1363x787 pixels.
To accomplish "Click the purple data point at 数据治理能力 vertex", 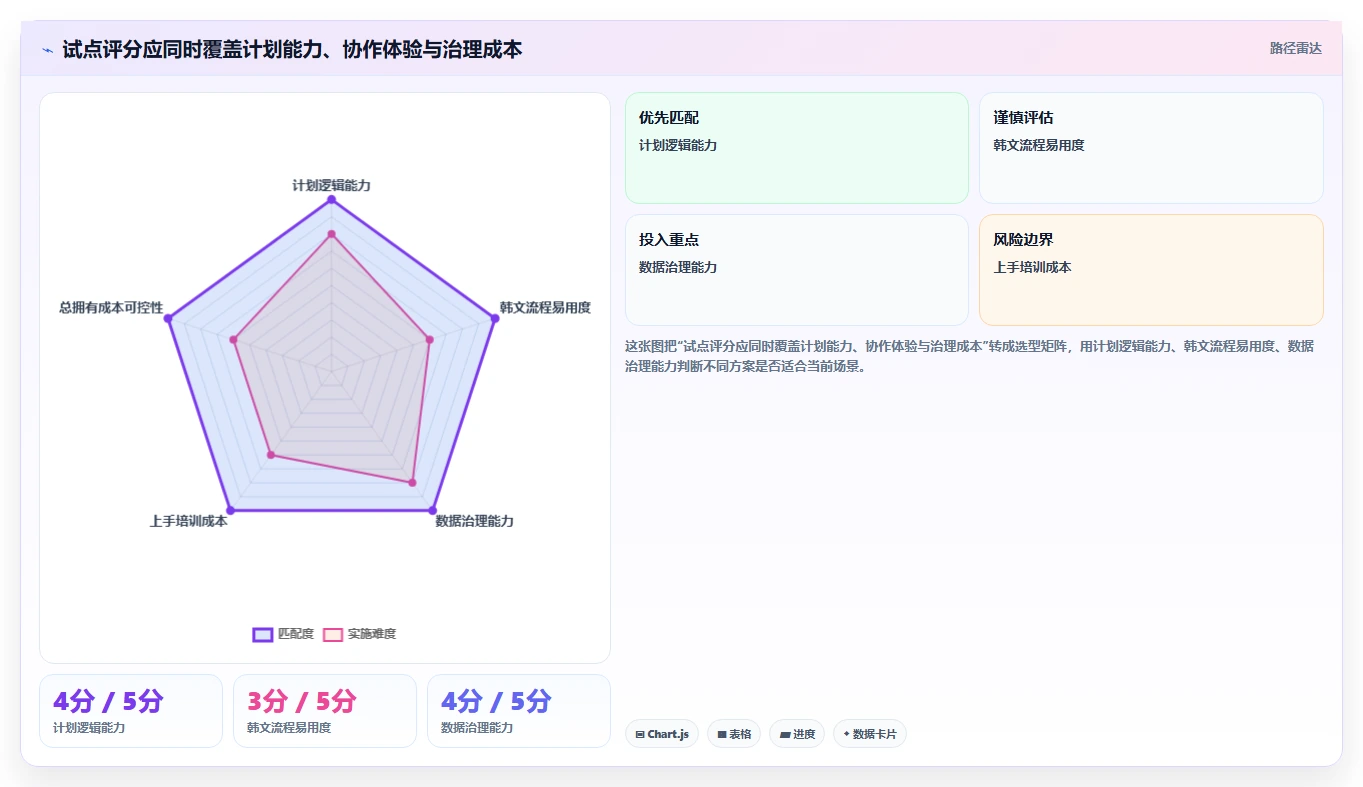I will point(433,511).
